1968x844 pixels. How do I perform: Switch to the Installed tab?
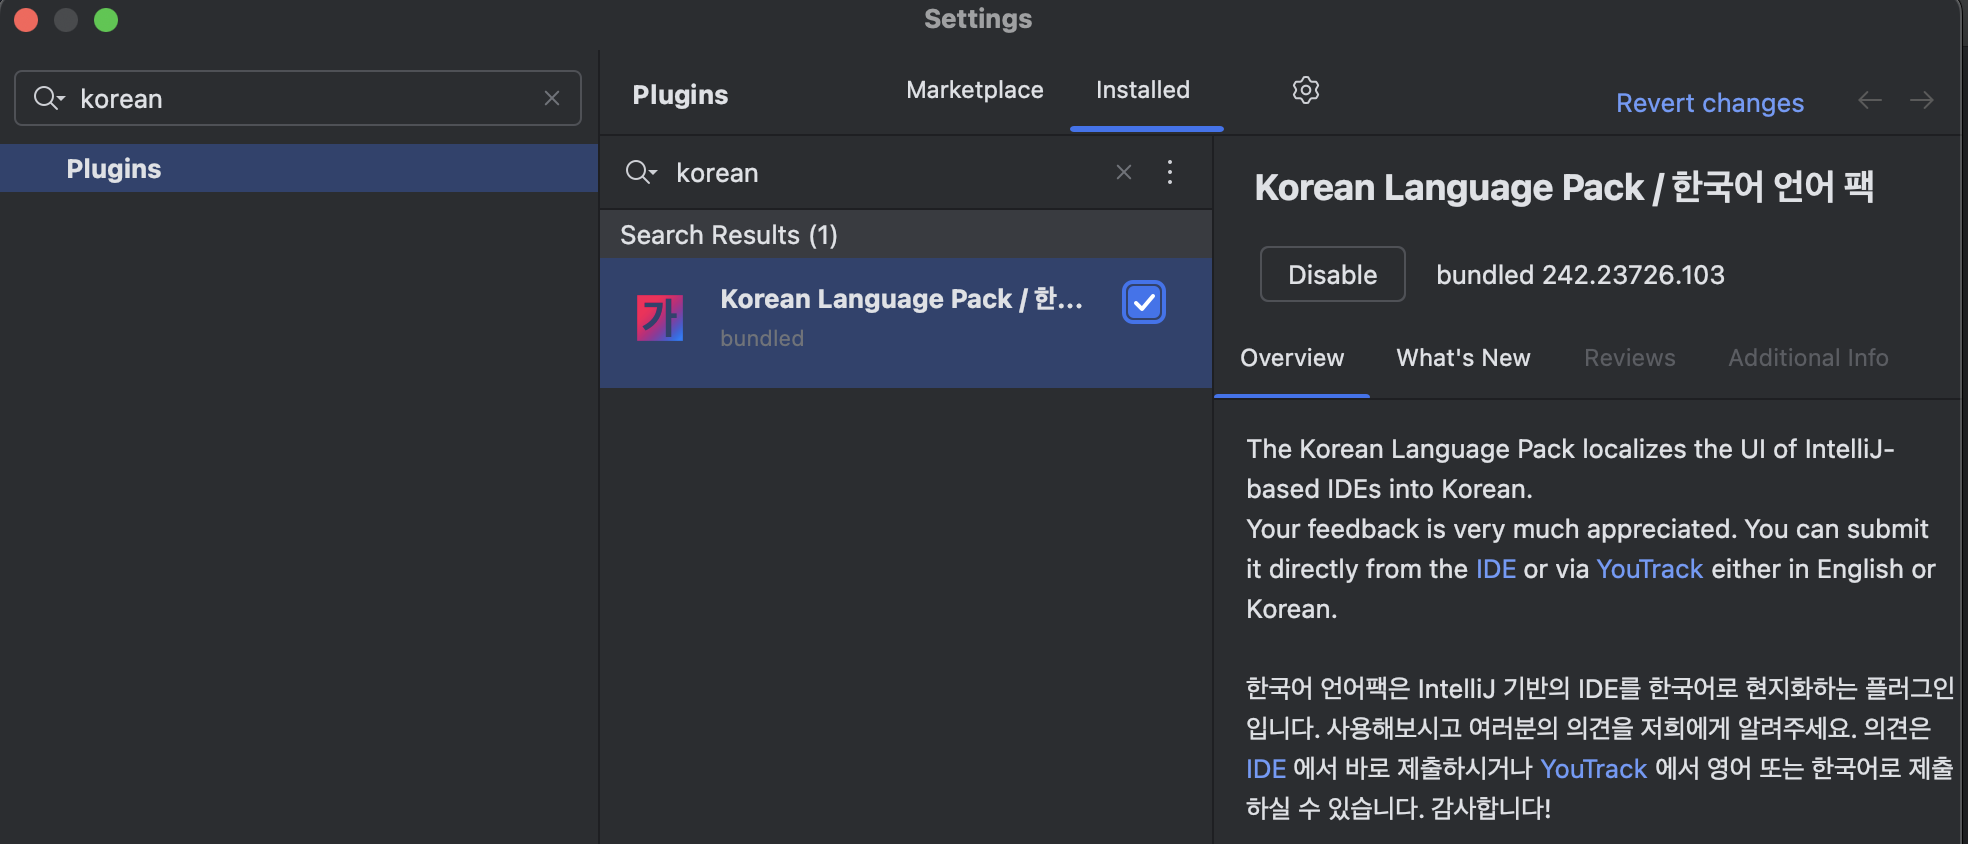pos(1143,90)
